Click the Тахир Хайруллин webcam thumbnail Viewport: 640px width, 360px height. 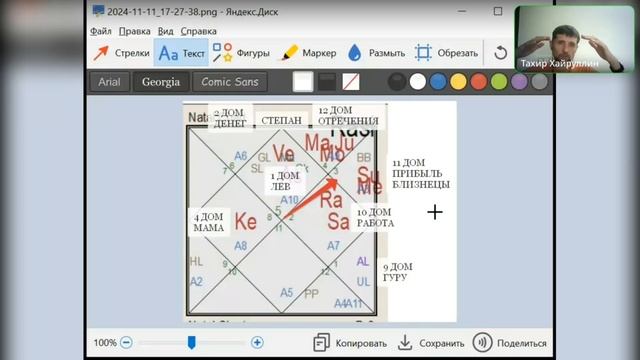(x=575, y=39)
